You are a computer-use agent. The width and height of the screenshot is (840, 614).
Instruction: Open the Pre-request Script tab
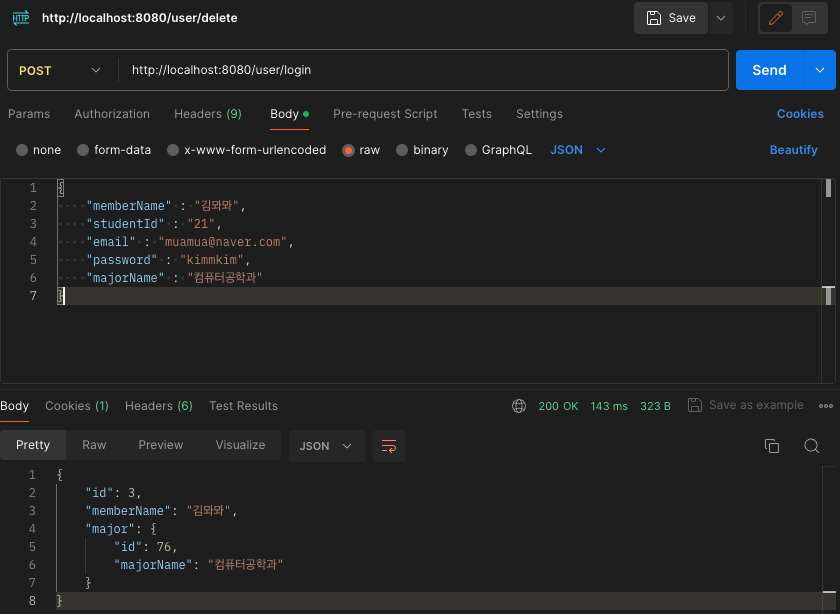pos(385,114)
